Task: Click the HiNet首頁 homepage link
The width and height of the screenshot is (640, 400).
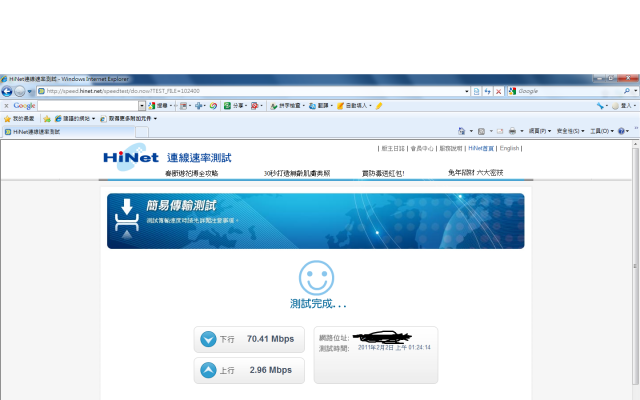Action: (x=481, y=149)
